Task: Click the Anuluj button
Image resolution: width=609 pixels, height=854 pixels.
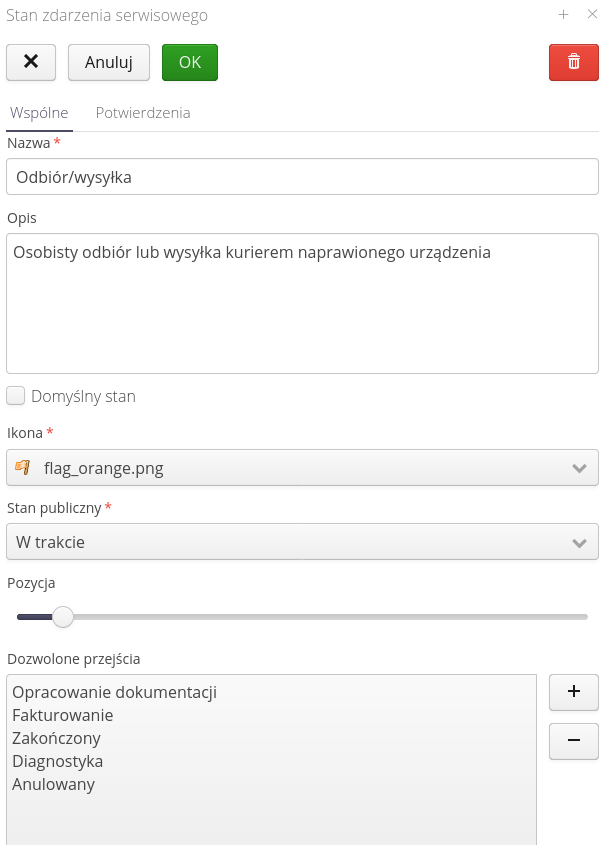Action: click(x=108, y=62)
